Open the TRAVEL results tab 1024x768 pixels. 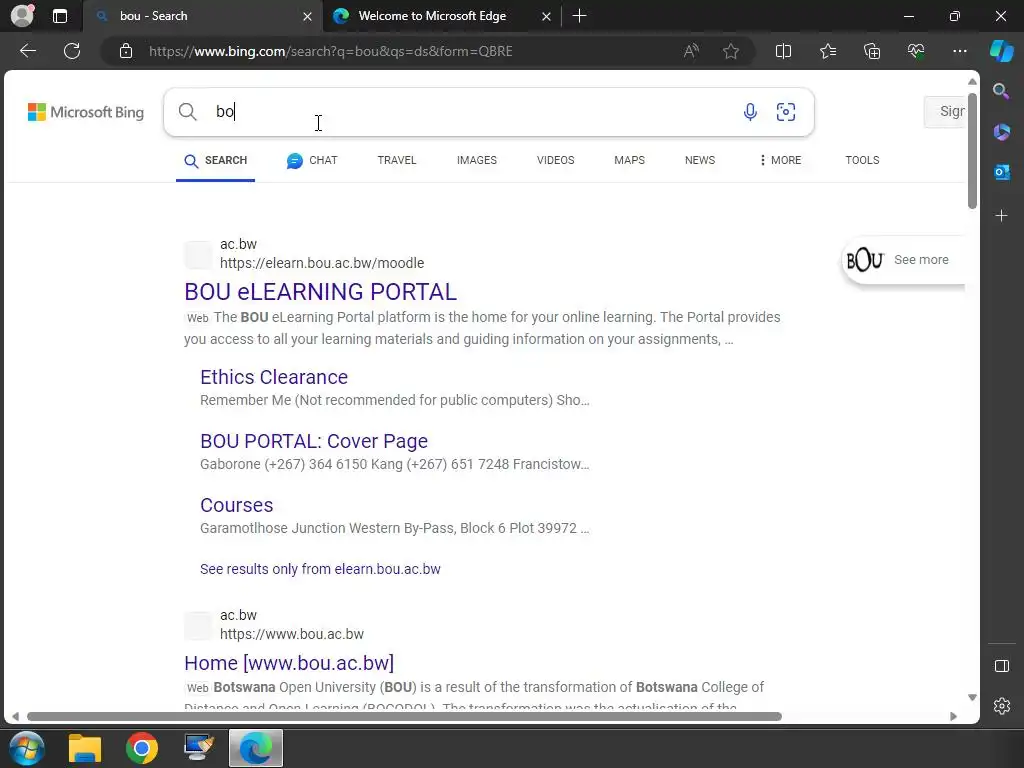[x=396, y=160]
